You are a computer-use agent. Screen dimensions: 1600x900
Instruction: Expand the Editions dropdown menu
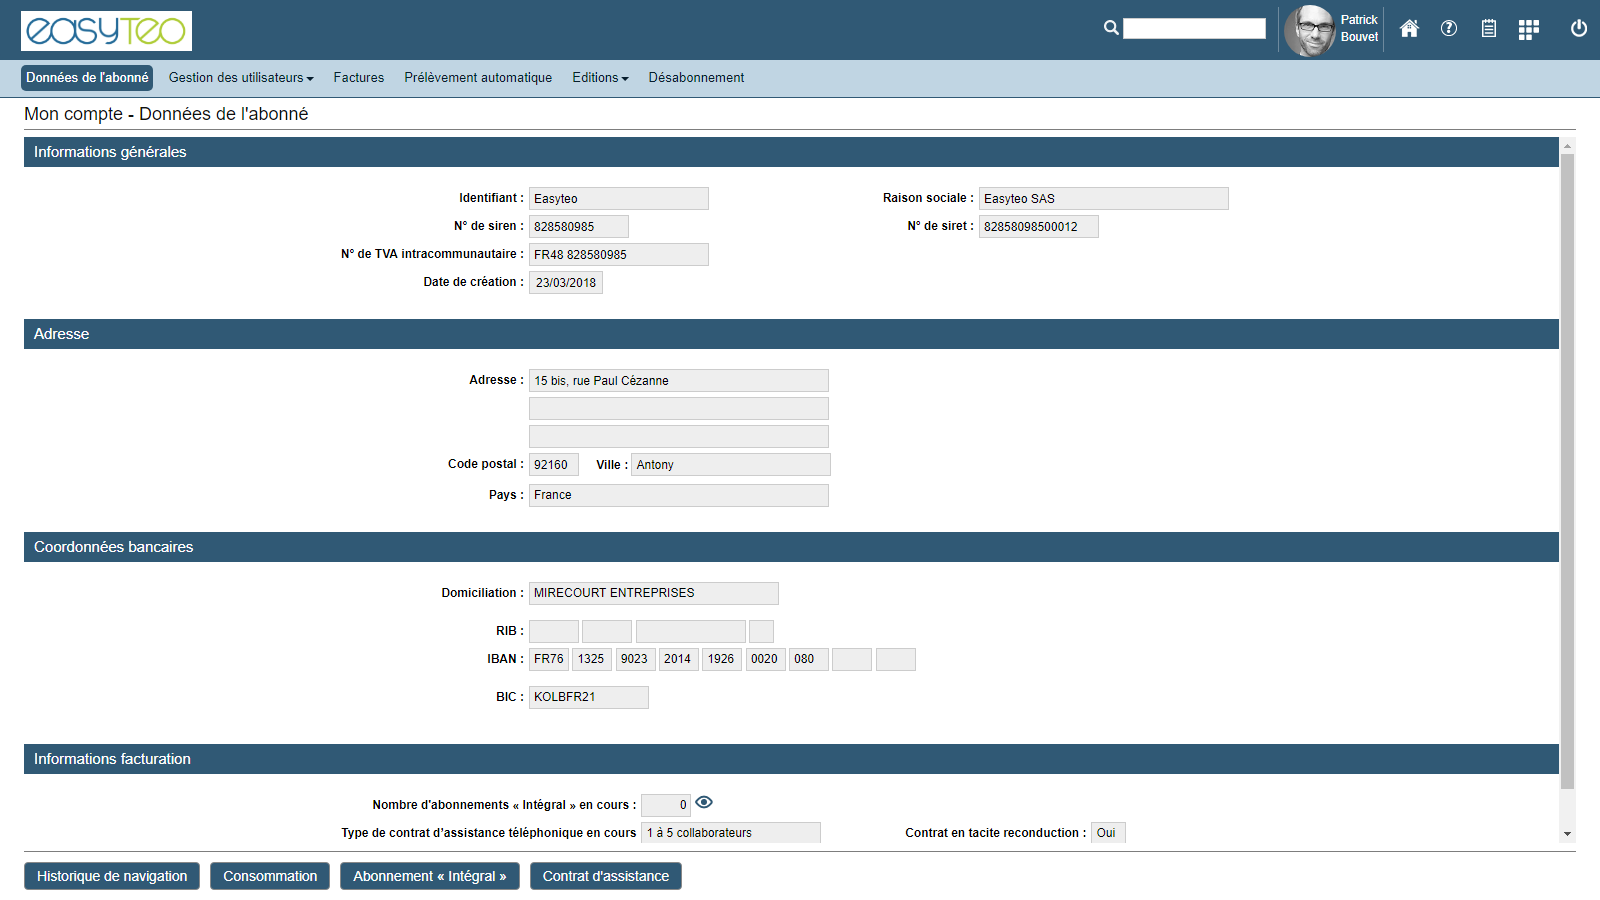(600, 78)
